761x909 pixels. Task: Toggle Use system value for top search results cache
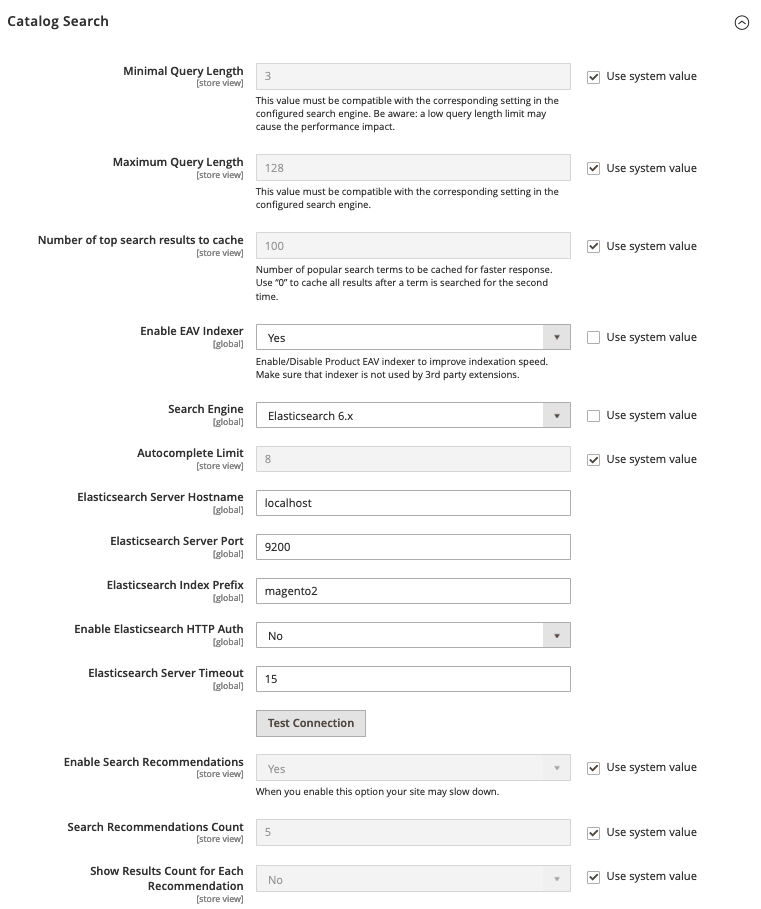[x=593, y=246]
